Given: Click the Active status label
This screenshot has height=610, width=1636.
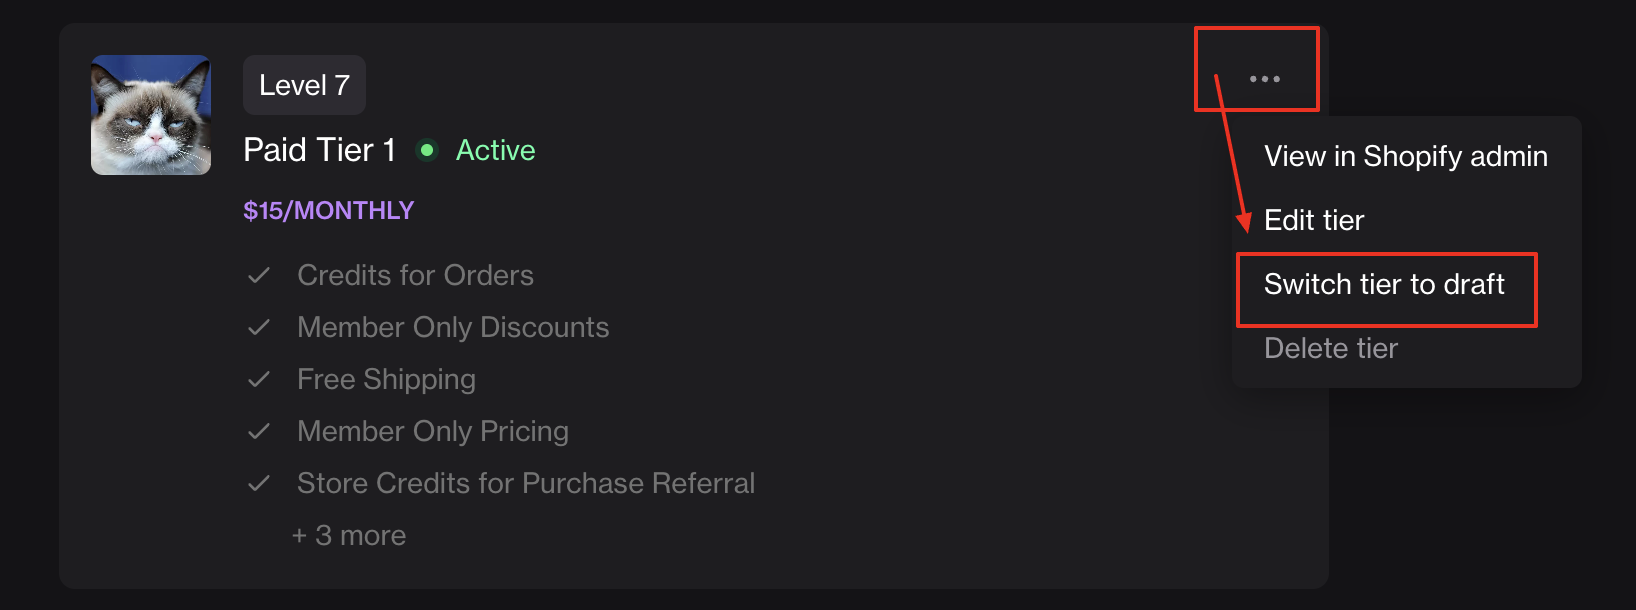Looking at the screenshot, I should (495, 150).
